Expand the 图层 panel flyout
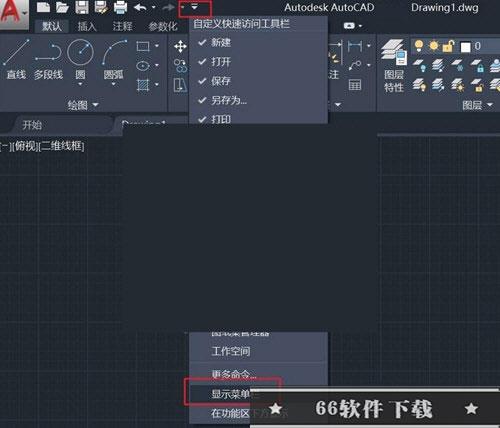Image resolution: width=500 pixels, height=428 pixels. pyautogui.click(x=478, y=105)
